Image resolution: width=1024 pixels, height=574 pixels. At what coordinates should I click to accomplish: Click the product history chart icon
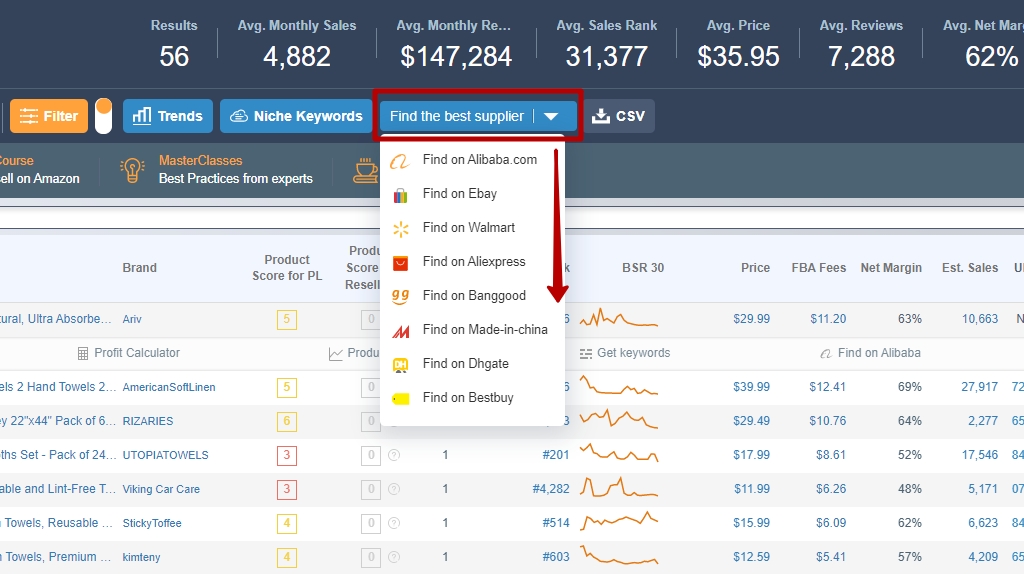pyautogui.click(x=336, y=354)
